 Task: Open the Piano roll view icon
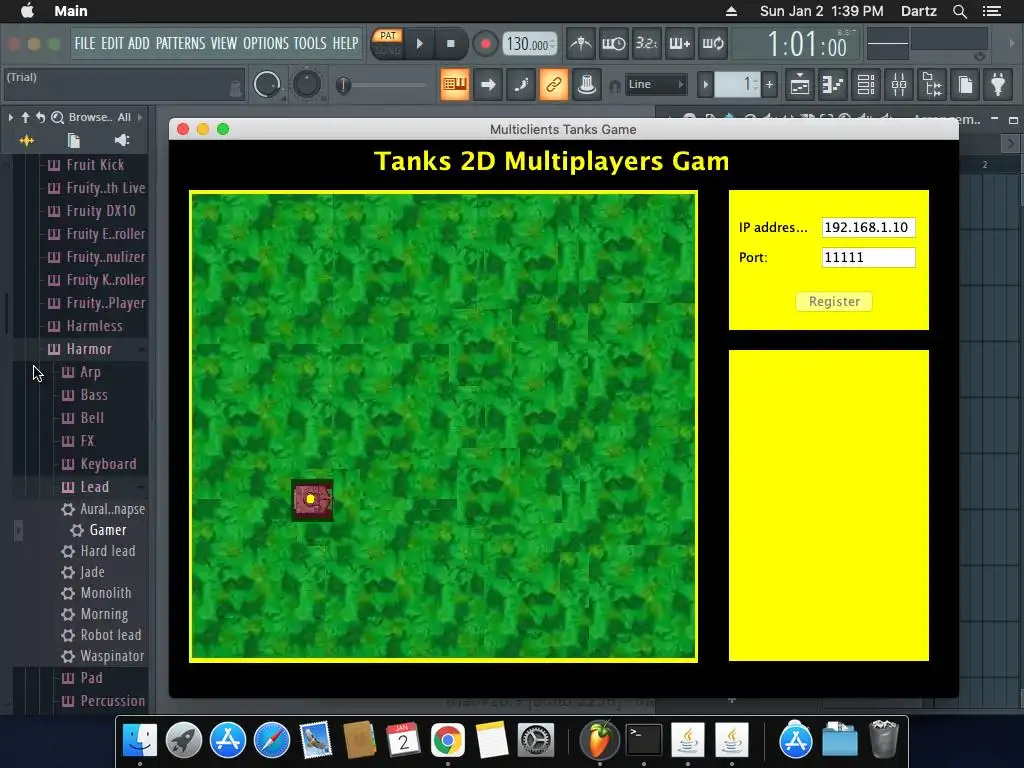(833, 84)
